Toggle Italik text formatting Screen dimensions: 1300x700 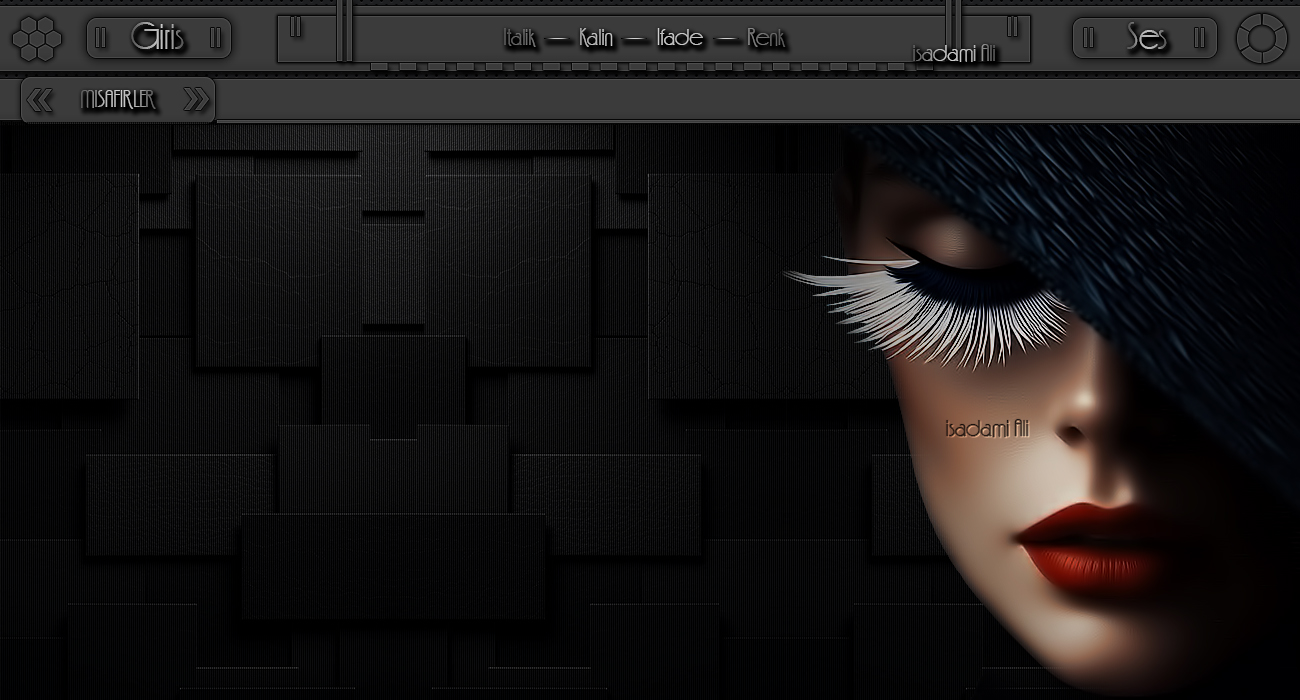(x=521, y=39)
